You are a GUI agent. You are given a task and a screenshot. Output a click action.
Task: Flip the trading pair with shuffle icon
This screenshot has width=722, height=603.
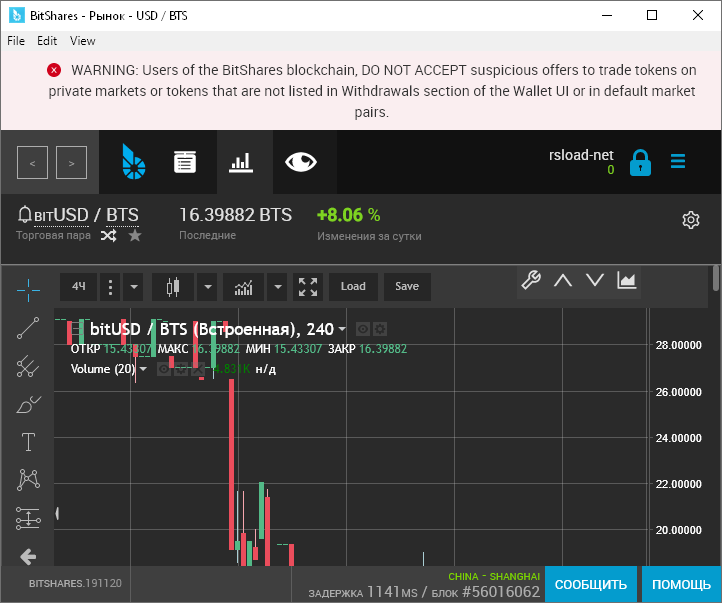[x=109, y=236]
